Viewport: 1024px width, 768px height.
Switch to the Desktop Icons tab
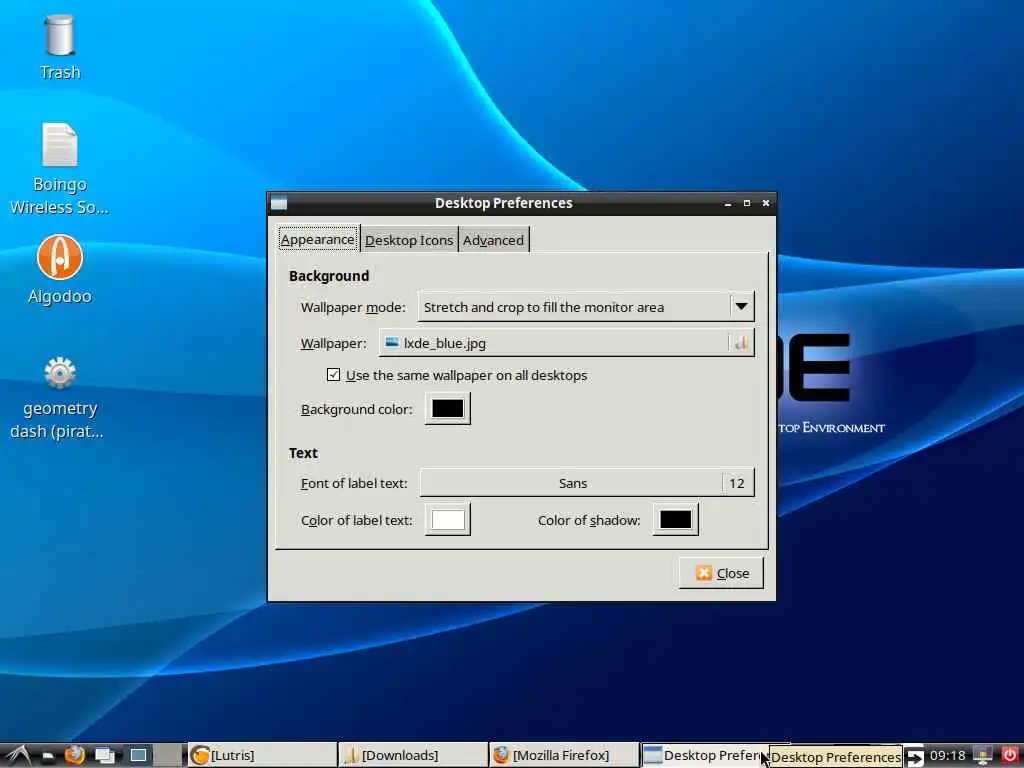409,240
